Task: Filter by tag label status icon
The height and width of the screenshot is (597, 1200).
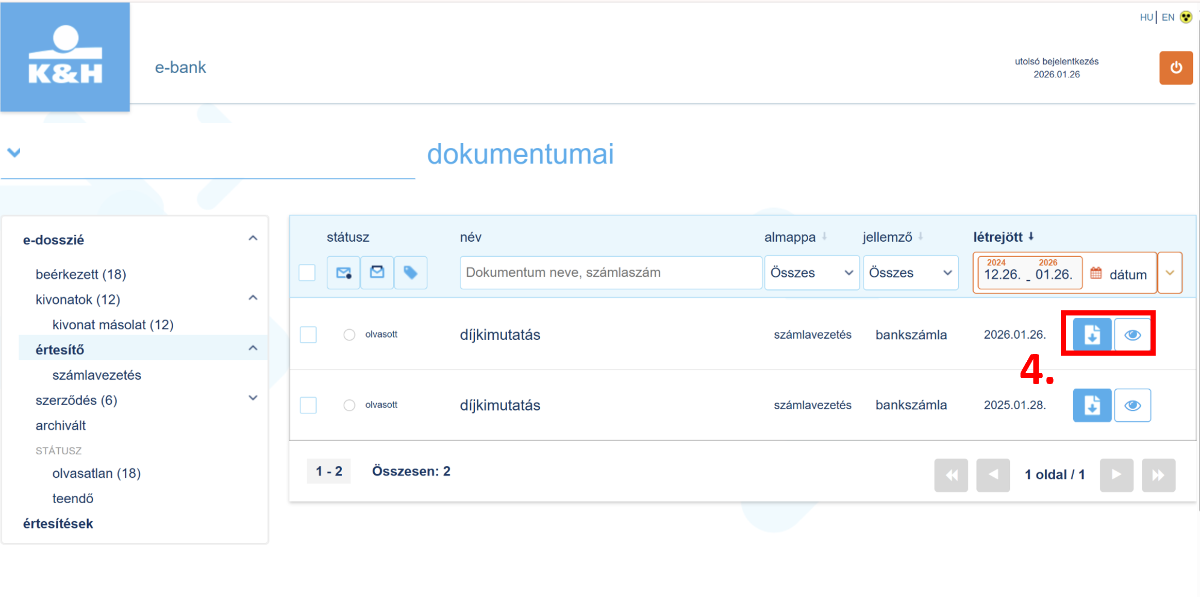Action: [x=411, y=273]
